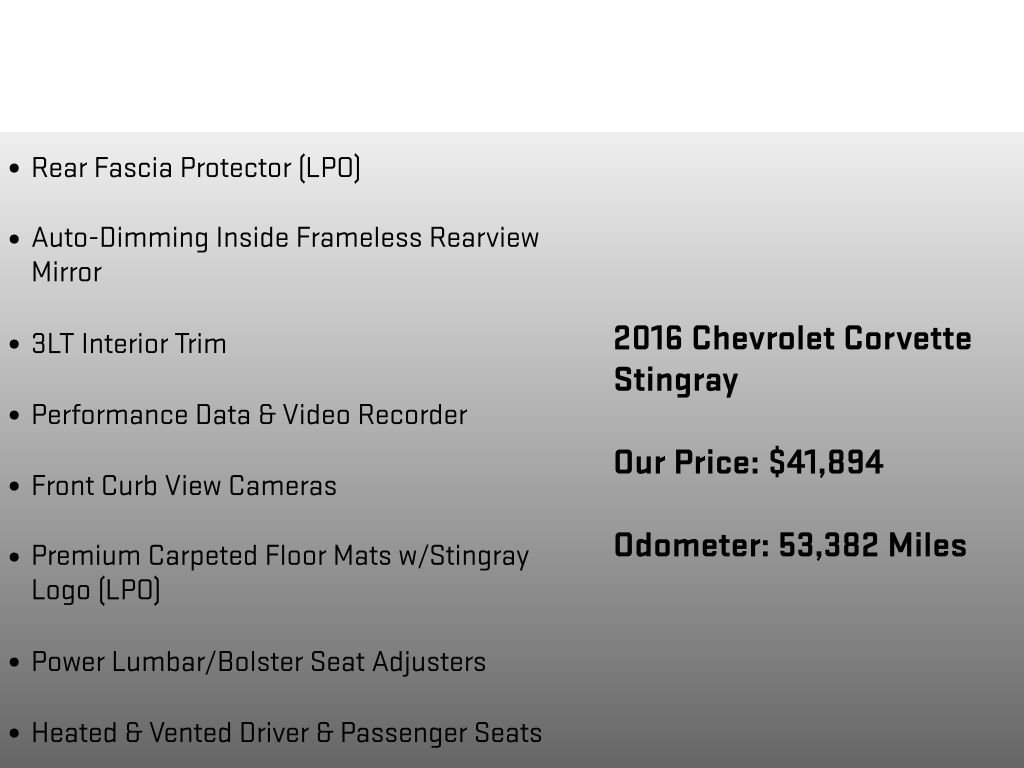Screen dimensions: 1024x768
Task: Click the bullet before Front Curb View Cameras
Action: pyautogui.click(x=14, y=487)
